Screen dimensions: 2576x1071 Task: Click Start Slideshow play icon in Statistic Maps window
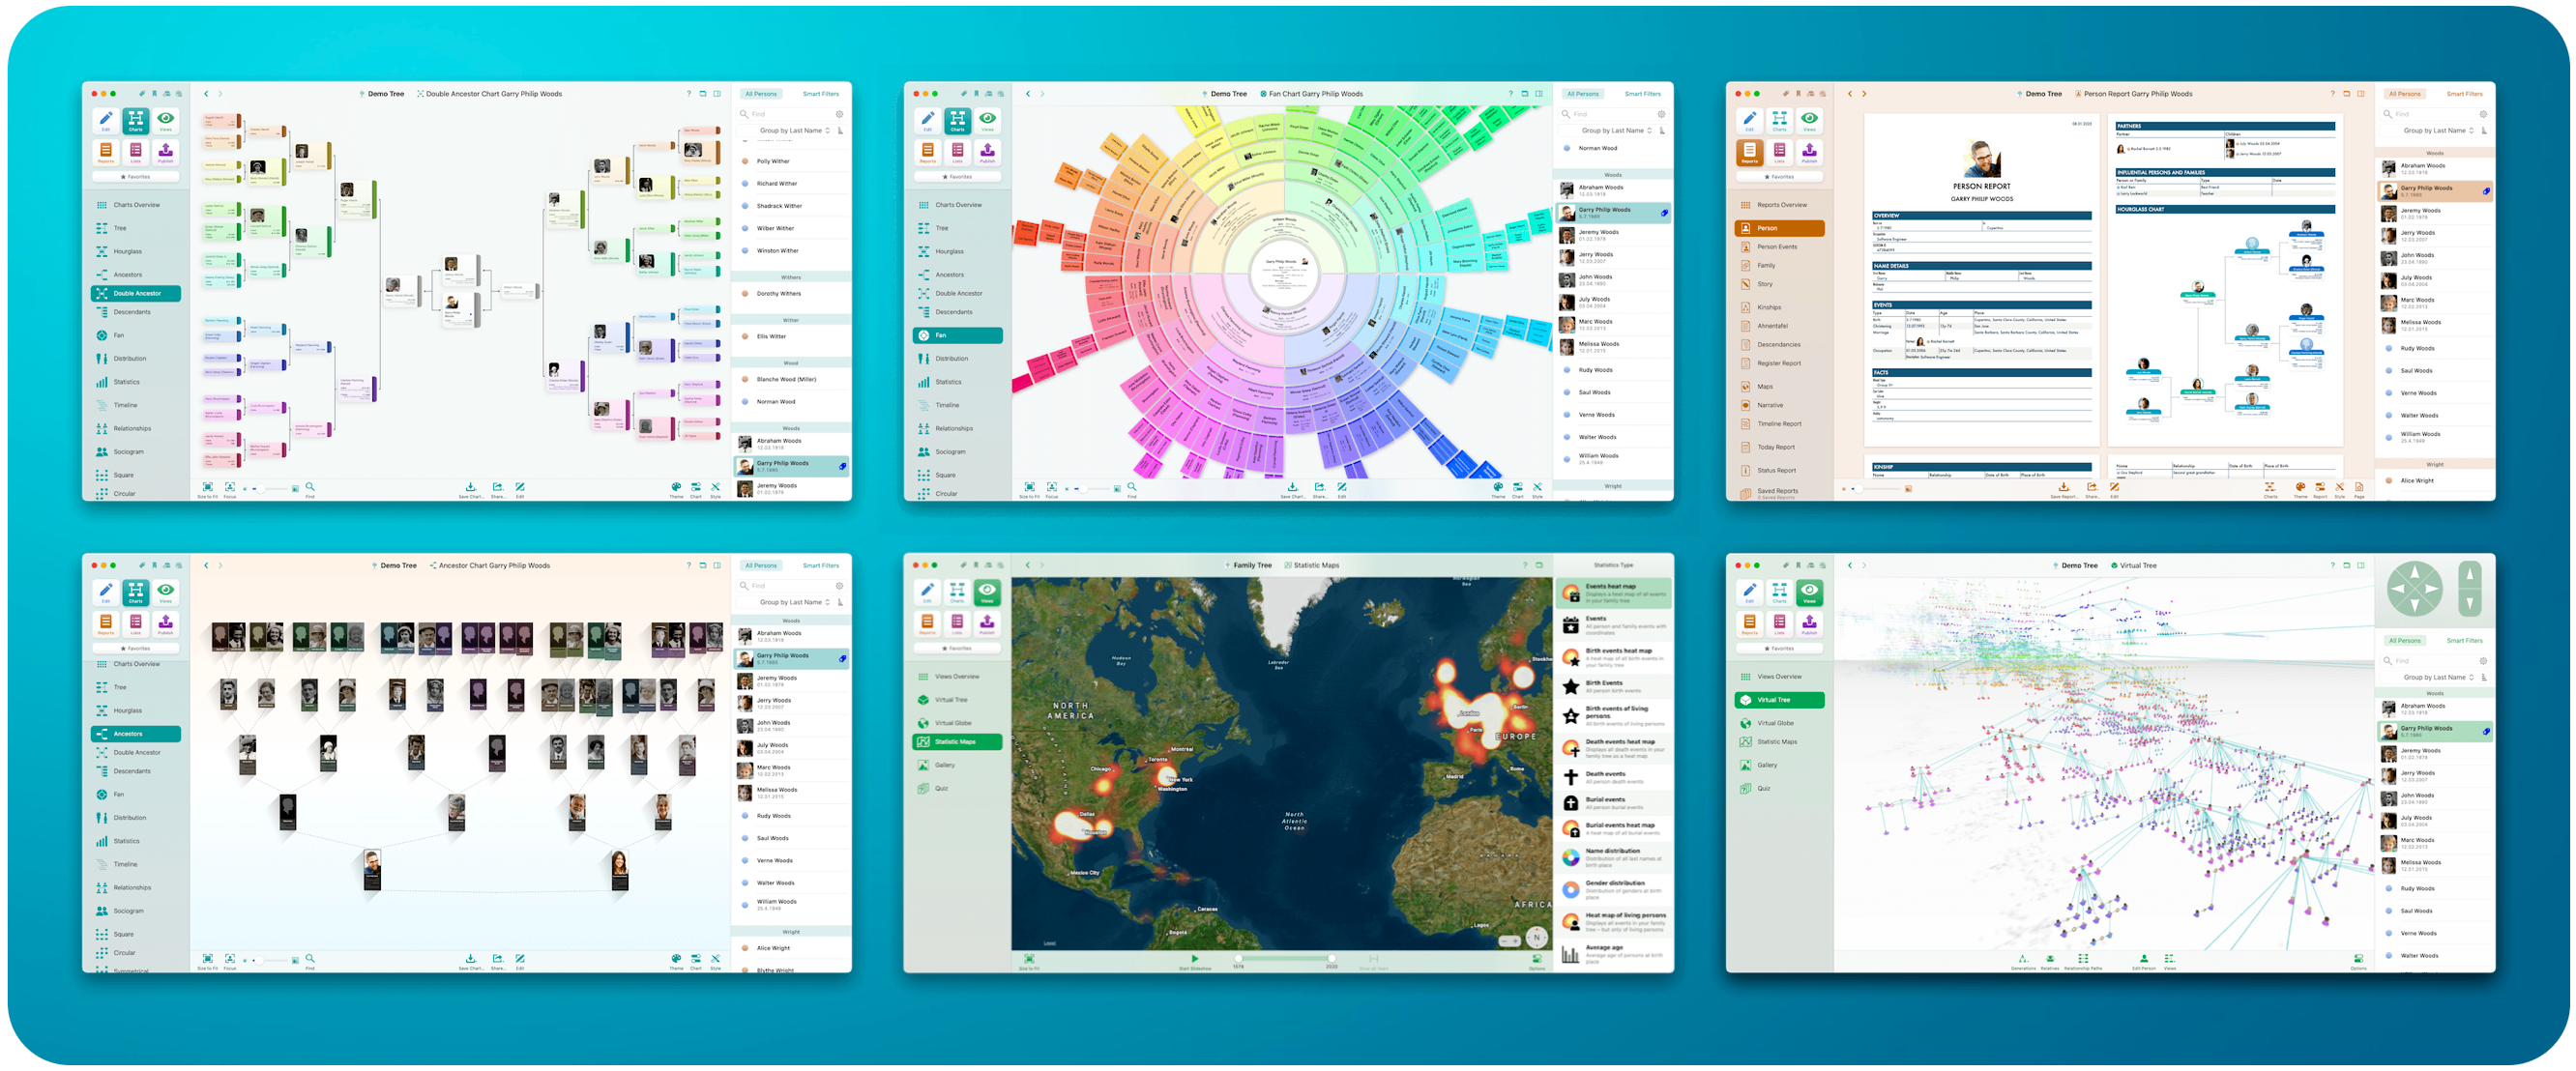1194,958
